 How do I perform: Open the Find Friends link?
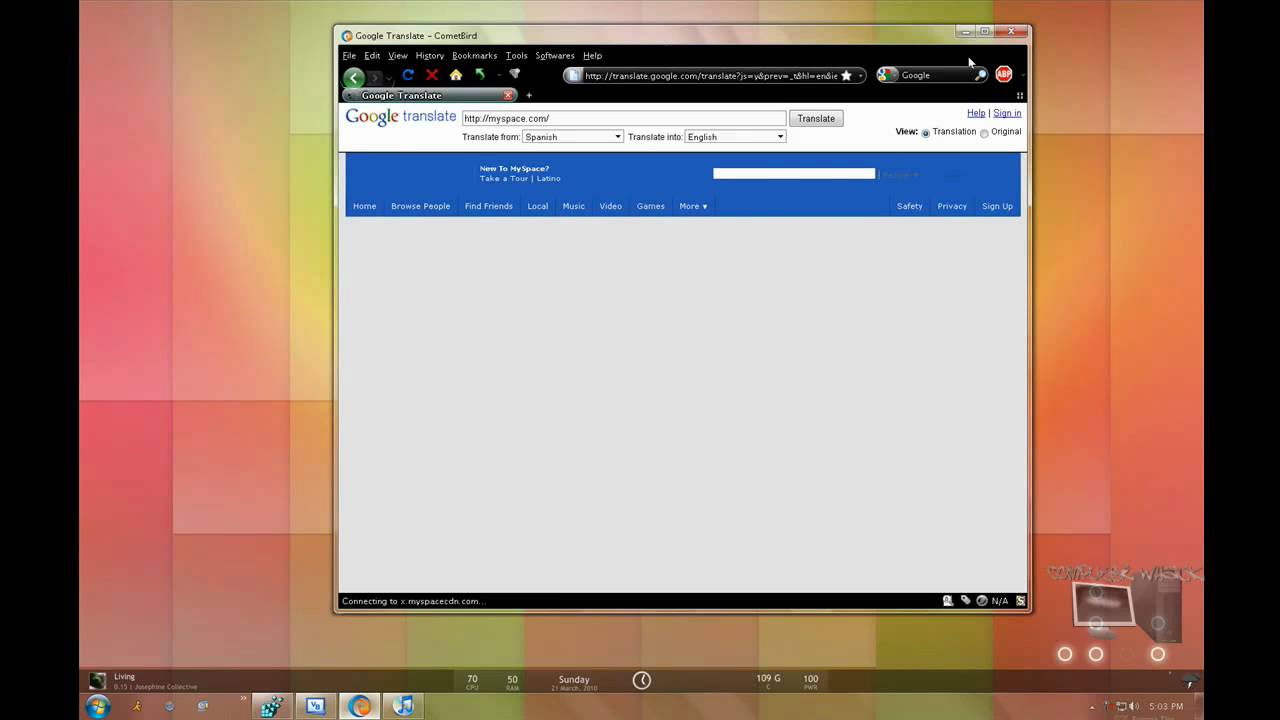point(488,206)
